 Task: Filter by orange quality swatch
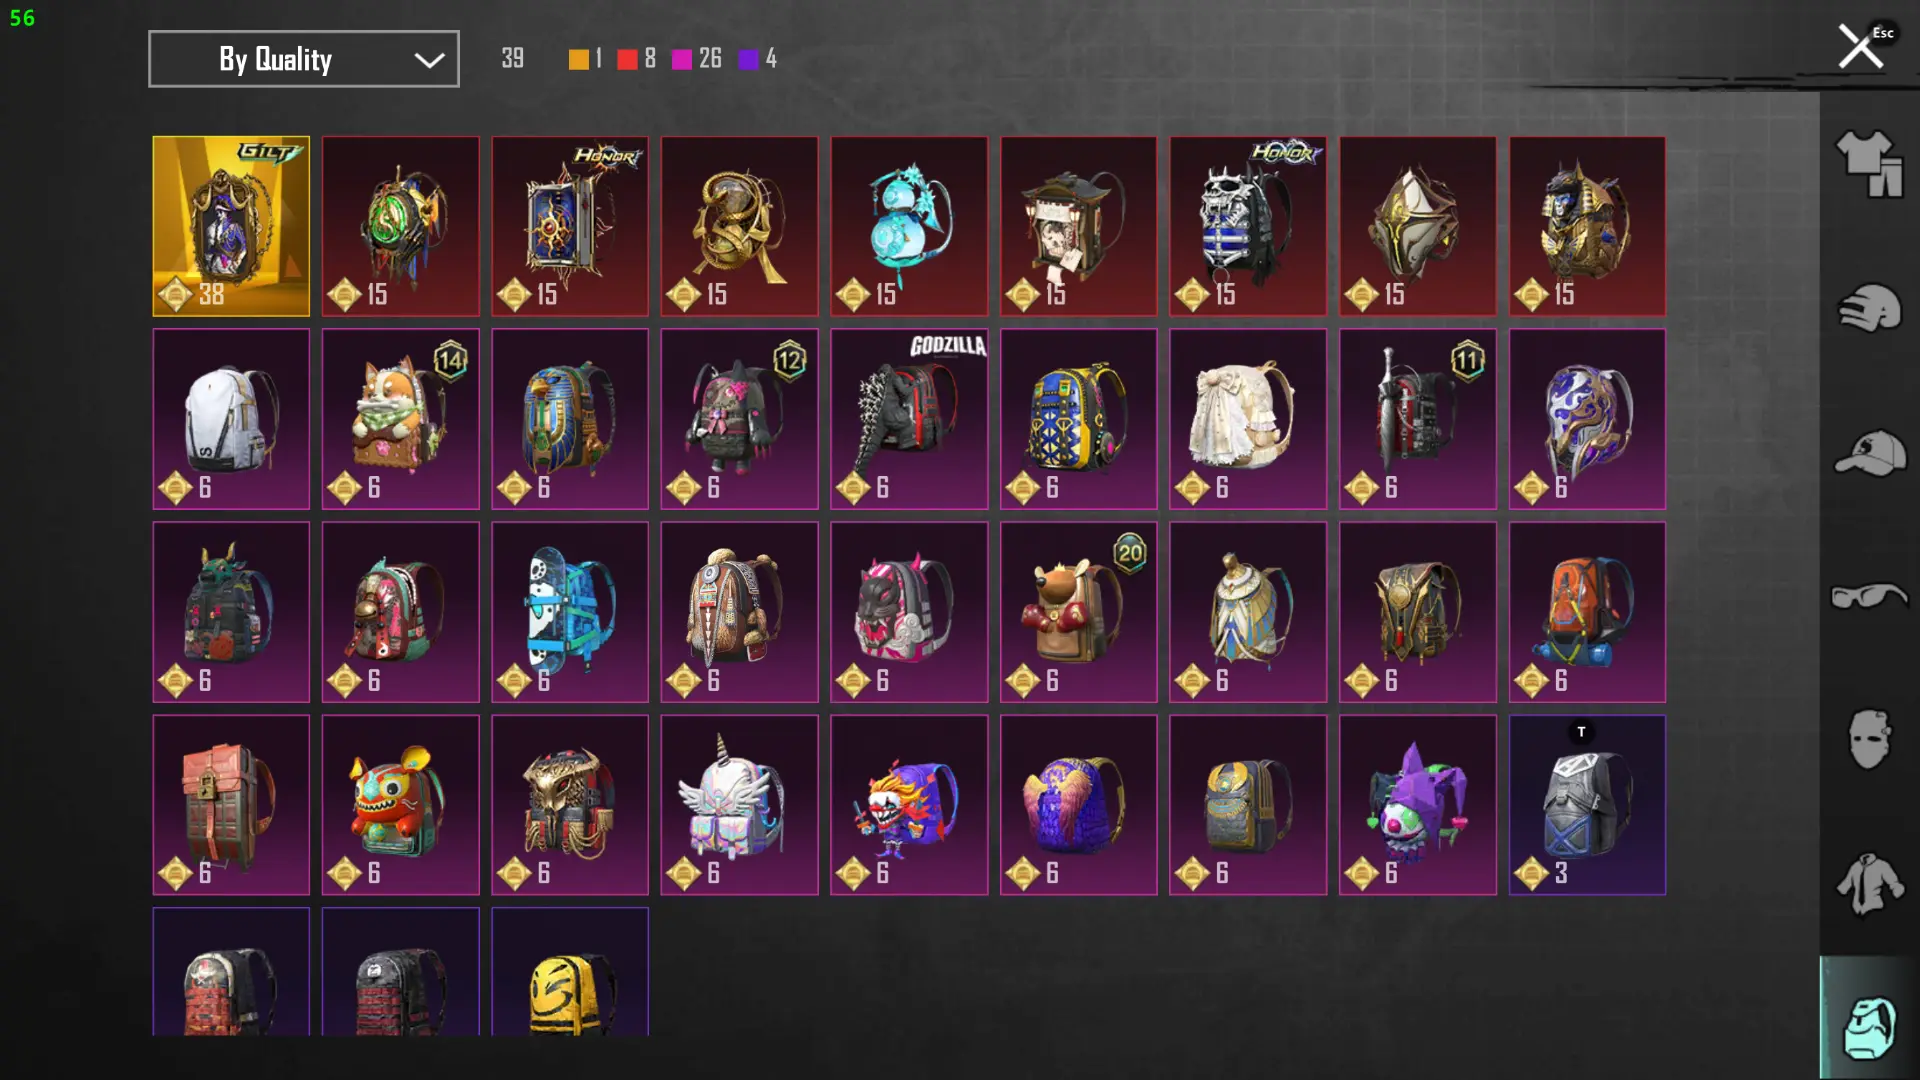tap(579, 59)
